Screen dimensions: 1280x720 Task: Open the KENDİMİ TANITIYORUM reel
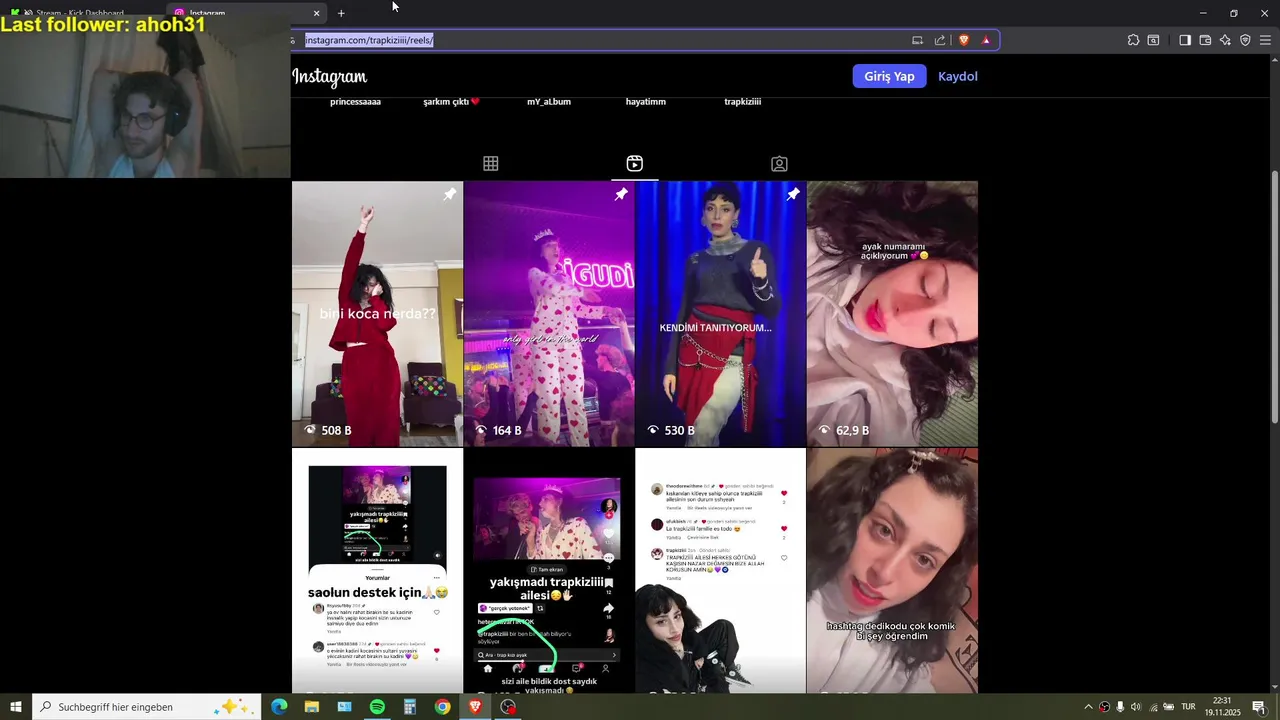click(720, 314)
